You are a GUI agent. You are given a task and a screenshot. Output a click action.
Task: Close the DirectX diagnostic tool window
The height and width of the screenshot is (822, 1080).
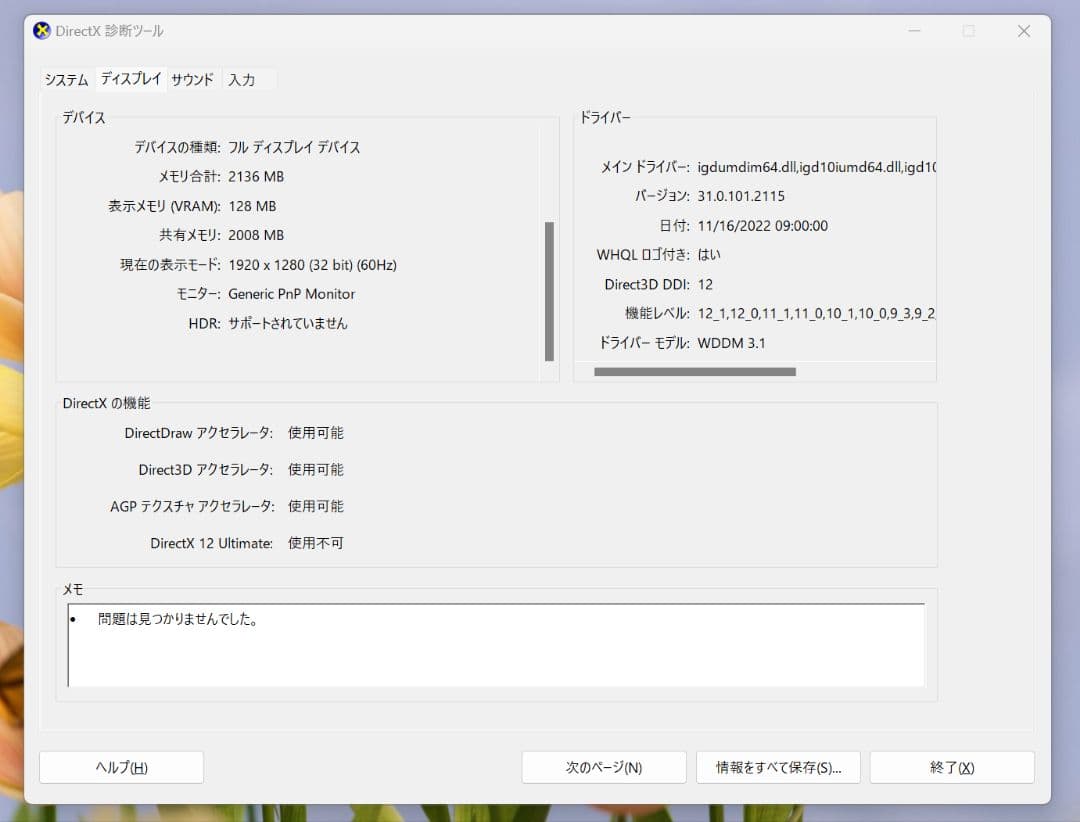pyautogui.click(x=1024, y=31)
